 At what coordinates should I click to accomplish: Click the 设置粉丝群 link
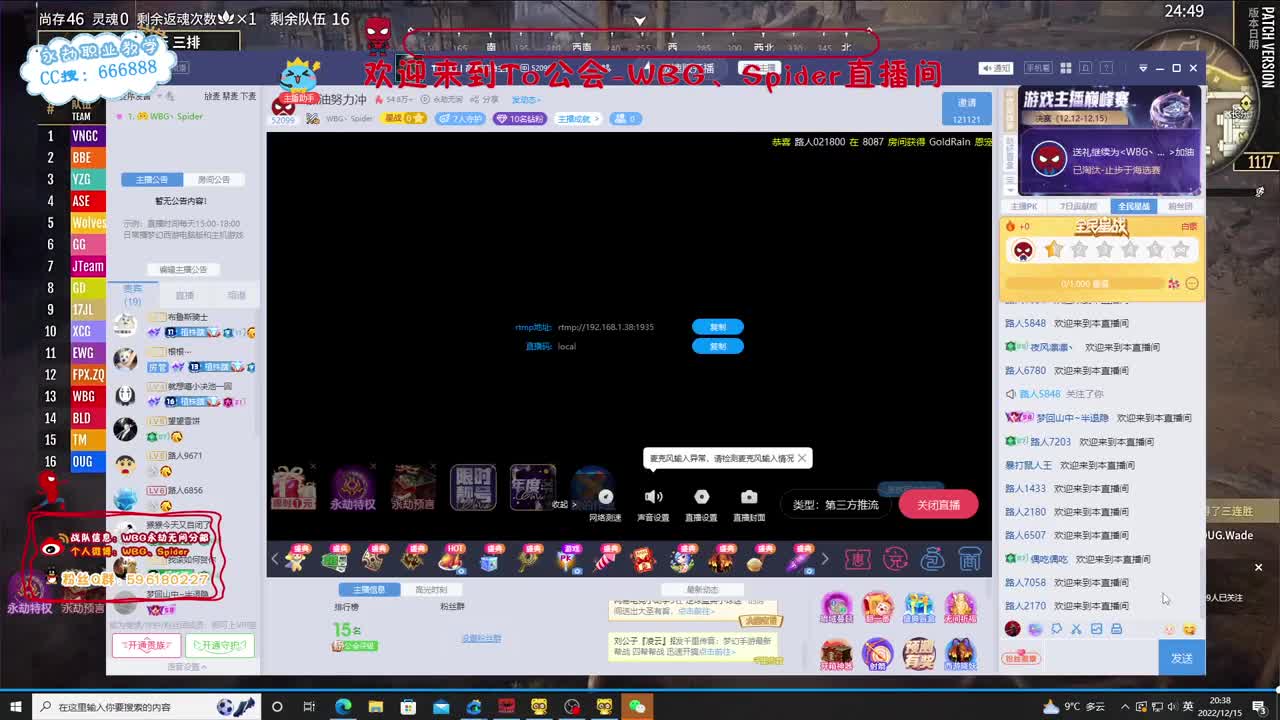(481, 638)
